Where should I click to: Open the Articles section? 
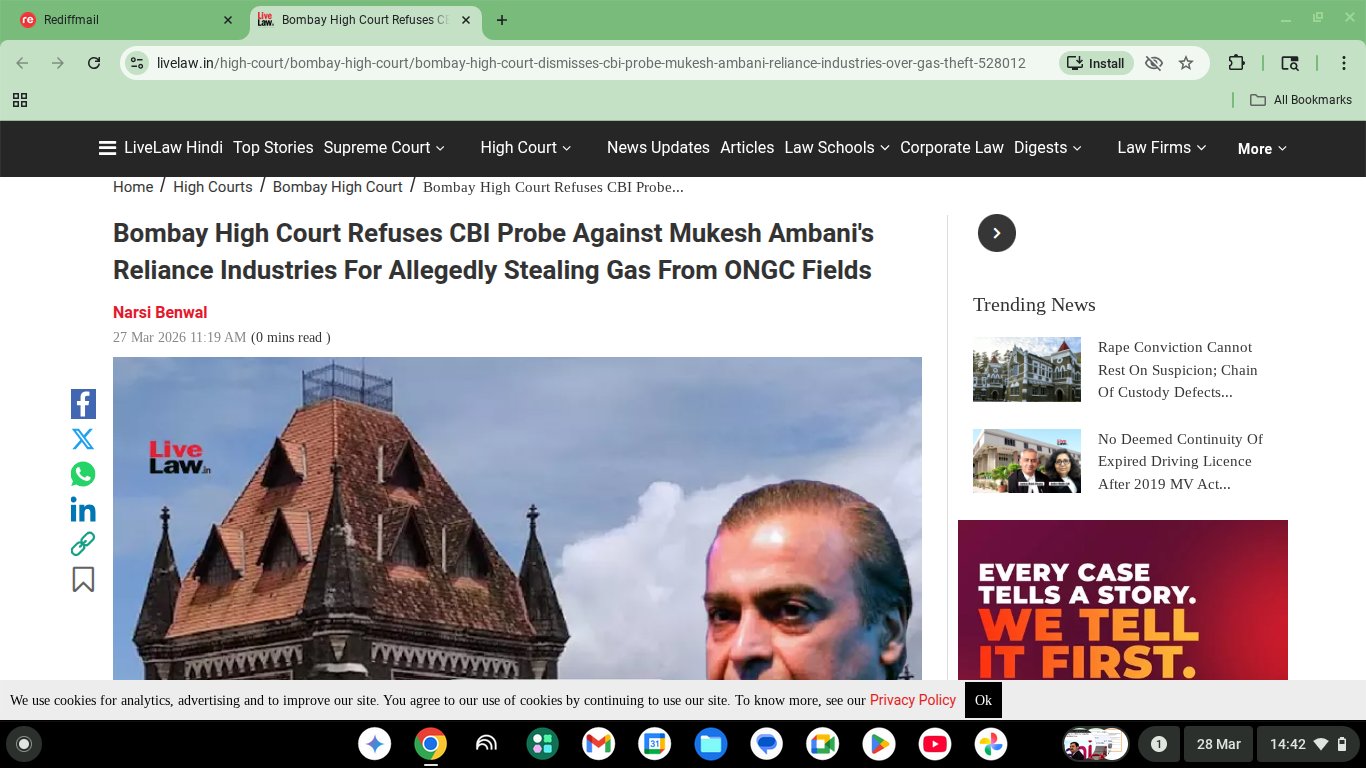[747, 148]
